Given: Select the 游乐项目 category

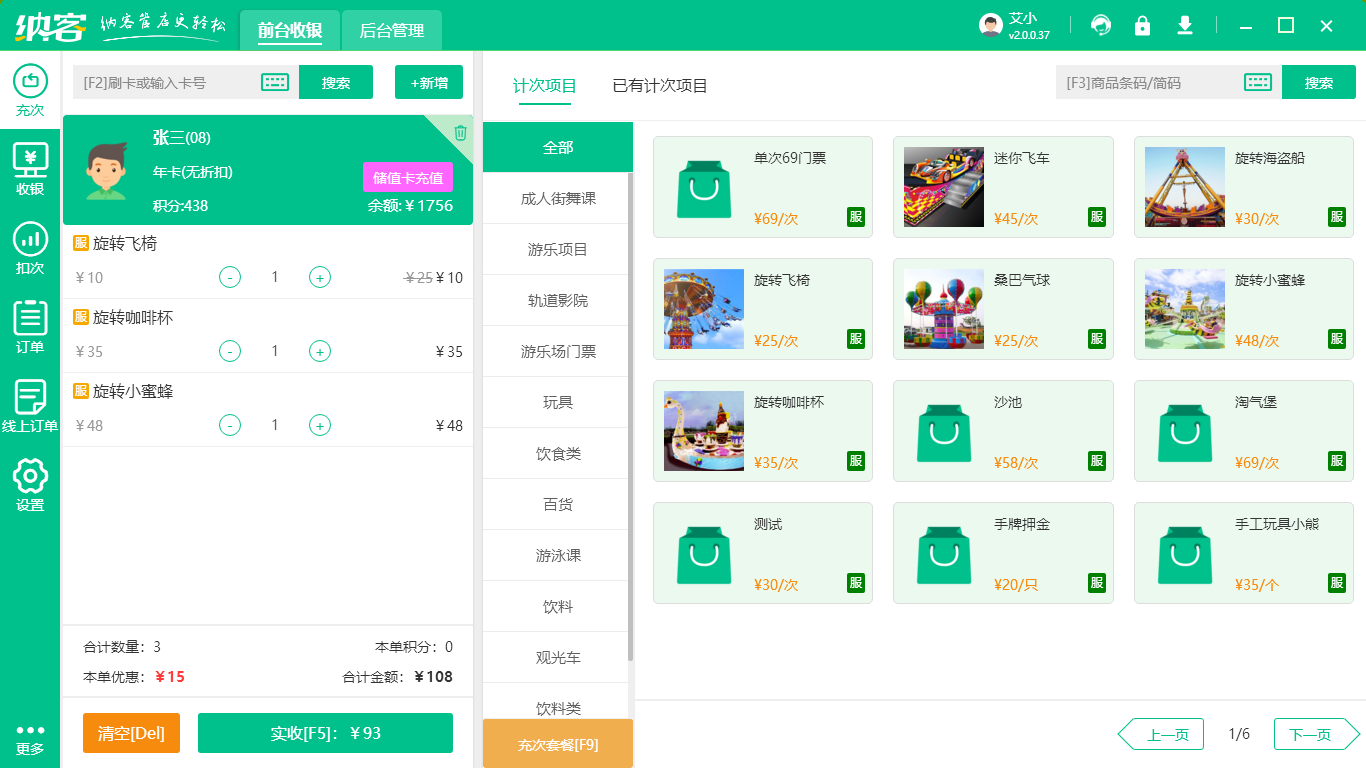Looking at the screenshot, I should [x=557, y=248].
